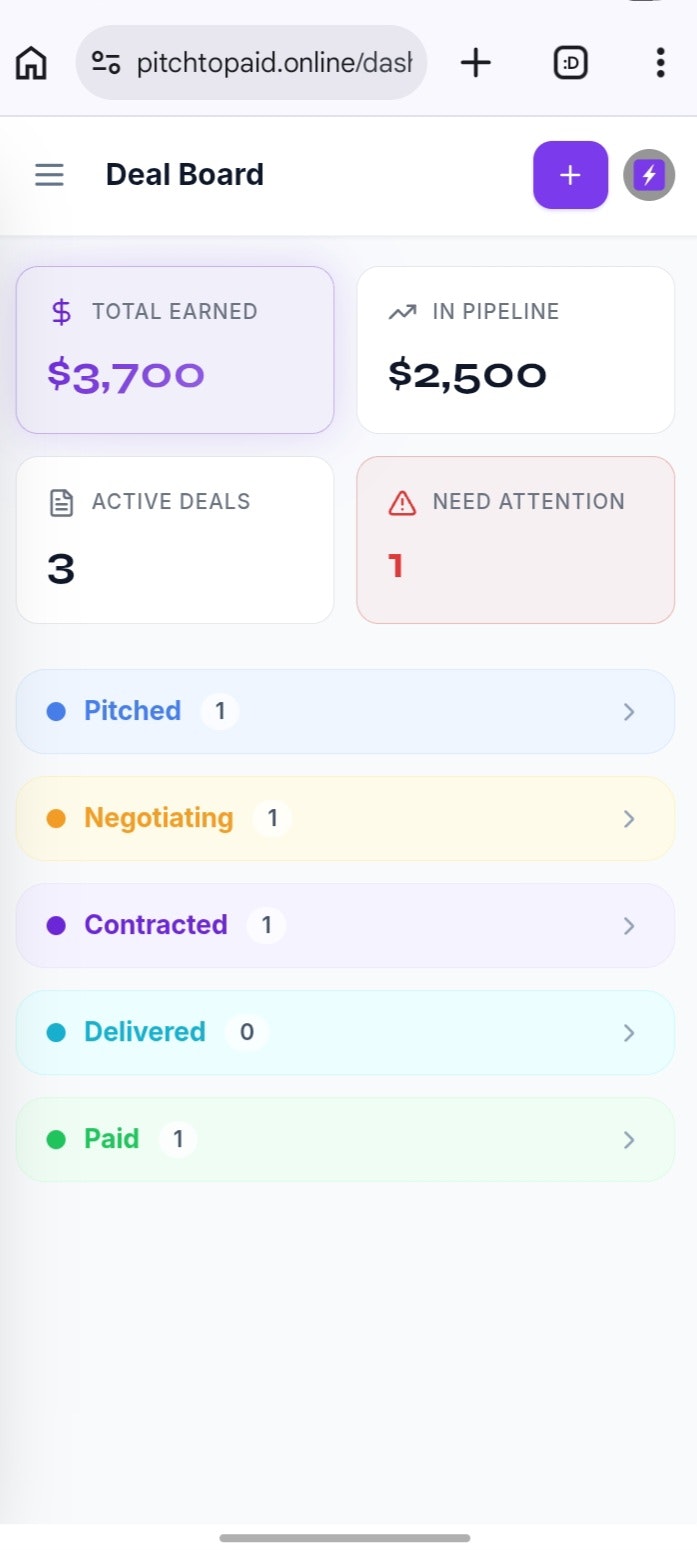Open the hamburger navigation menu
This screenshot has height=1550, width=697.
48,175
